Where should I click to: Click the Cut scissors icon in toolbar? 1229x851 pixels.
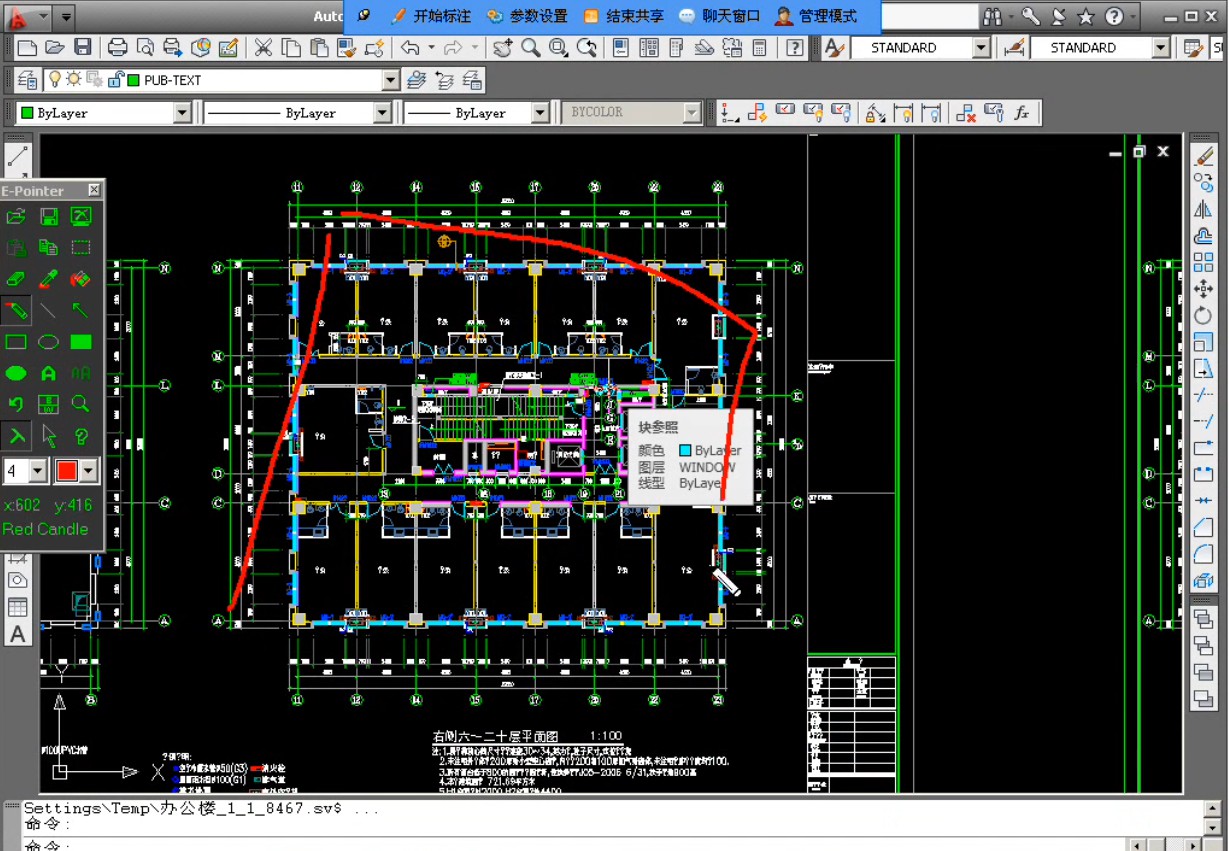[x=263, y=48]
